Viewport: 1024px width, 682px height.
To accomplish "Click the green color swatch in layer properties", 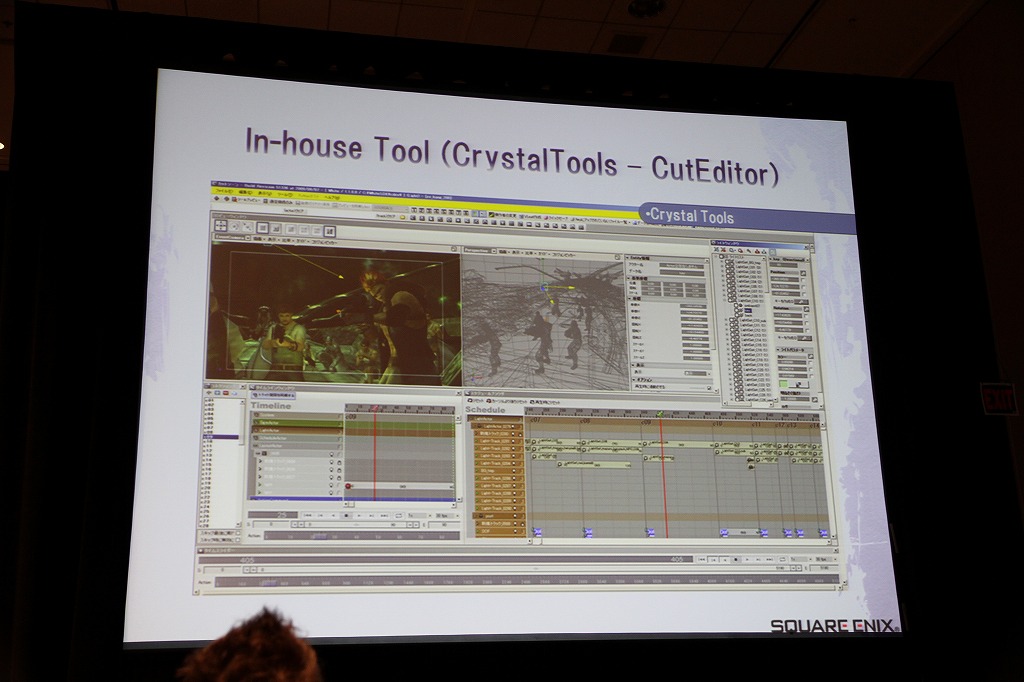I will point(784,385).
